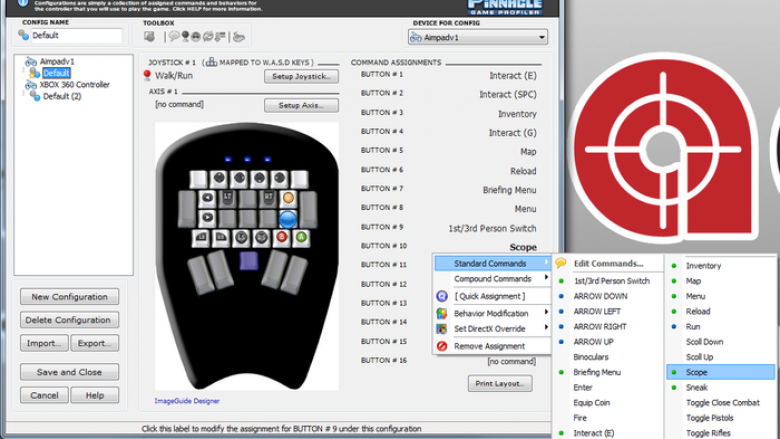Click the speech bubble icon in Toolbox
The height and width of the screenshot is (439, 780).
tap(174, 36)
